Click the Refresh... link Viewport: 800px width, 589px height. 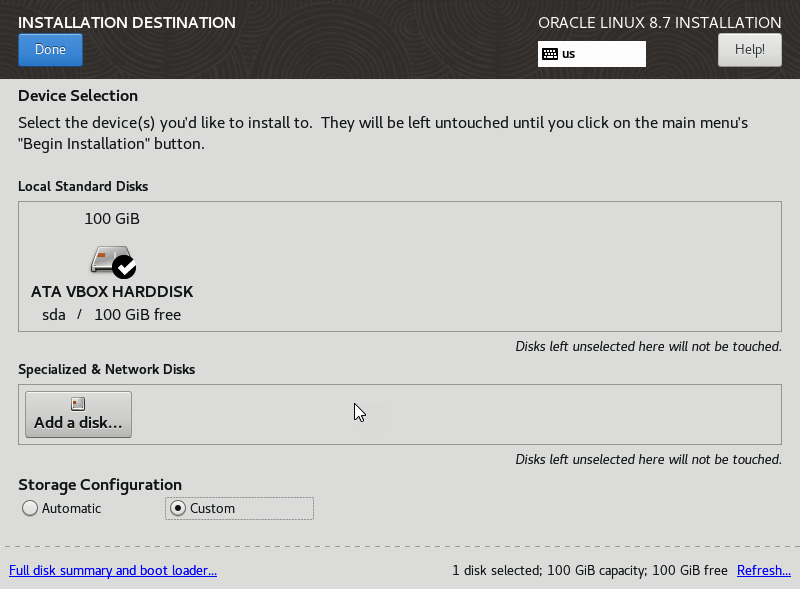(764, 570)
